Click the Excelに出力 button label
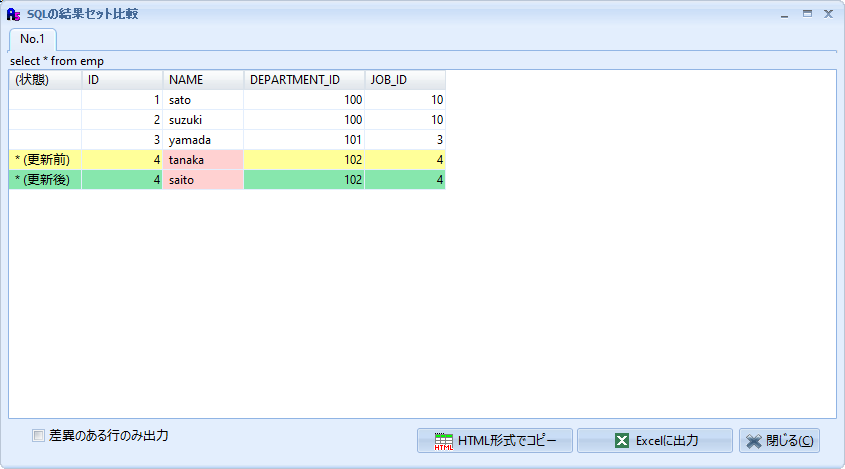 667,441
